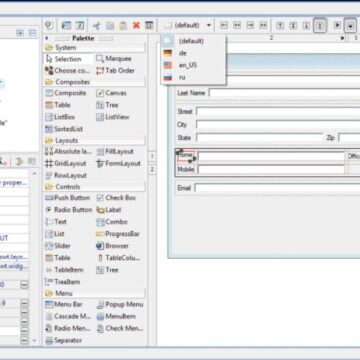Pick the Label control from palette
The image size is (360, 360).
click(x=109, y=210)
